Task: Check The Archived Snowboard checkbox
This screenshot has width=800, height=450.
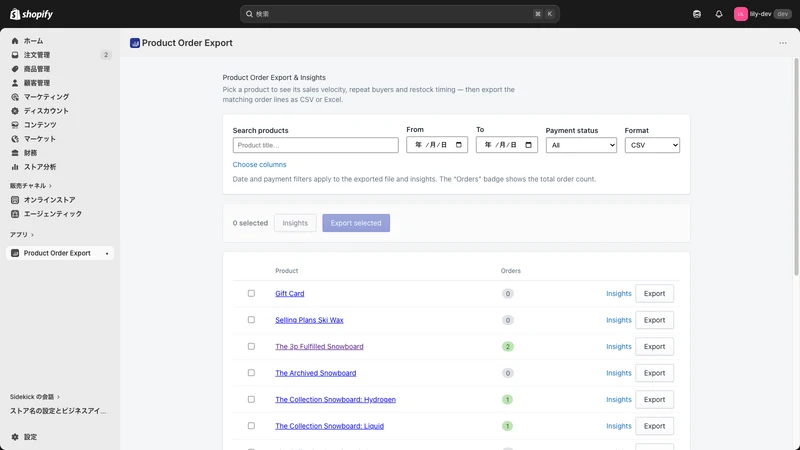Action: (x=251, y=373)
